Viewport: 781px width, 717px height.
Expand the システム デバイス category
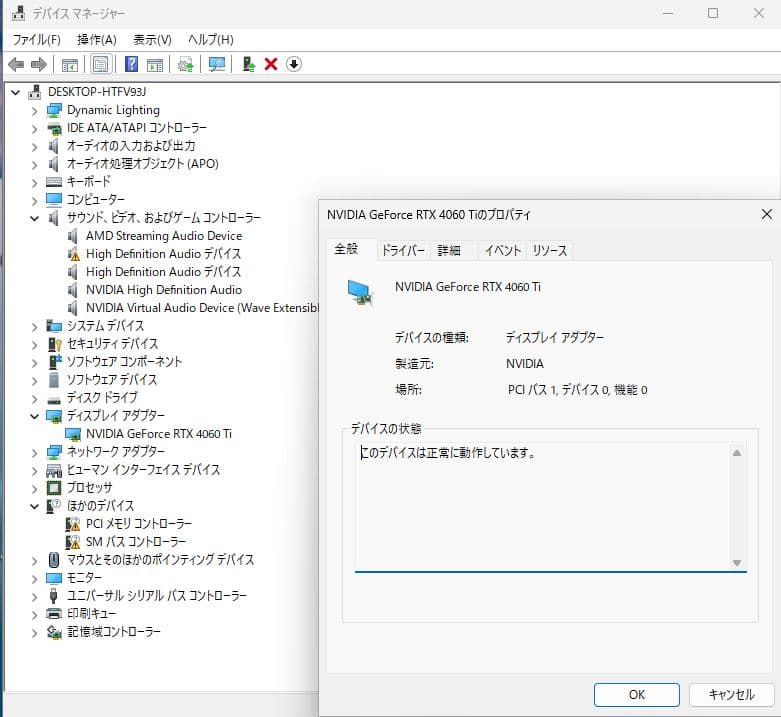coord(34,326)
